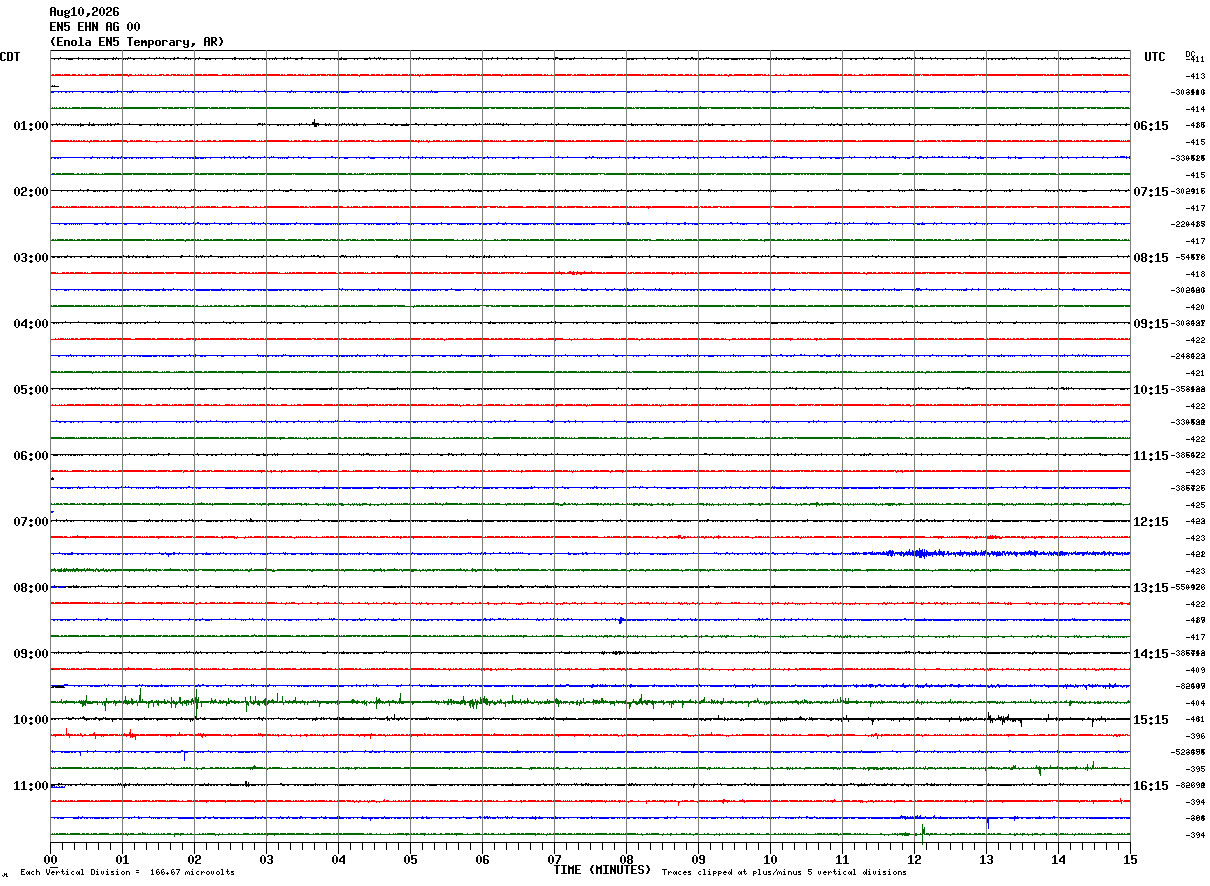This screenshot has width=1210, height=886.
Task: Click the 01:00 CDT time label
Action: tap(31, 126)
